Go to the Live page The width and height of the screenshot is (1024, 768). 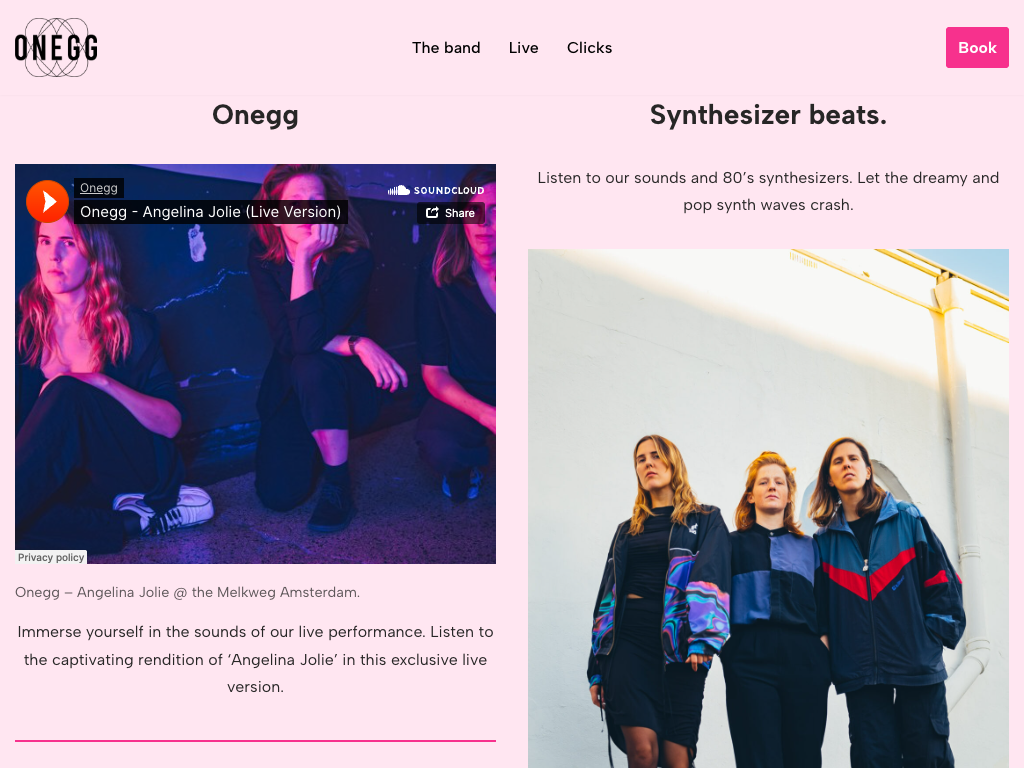(523, 48)
